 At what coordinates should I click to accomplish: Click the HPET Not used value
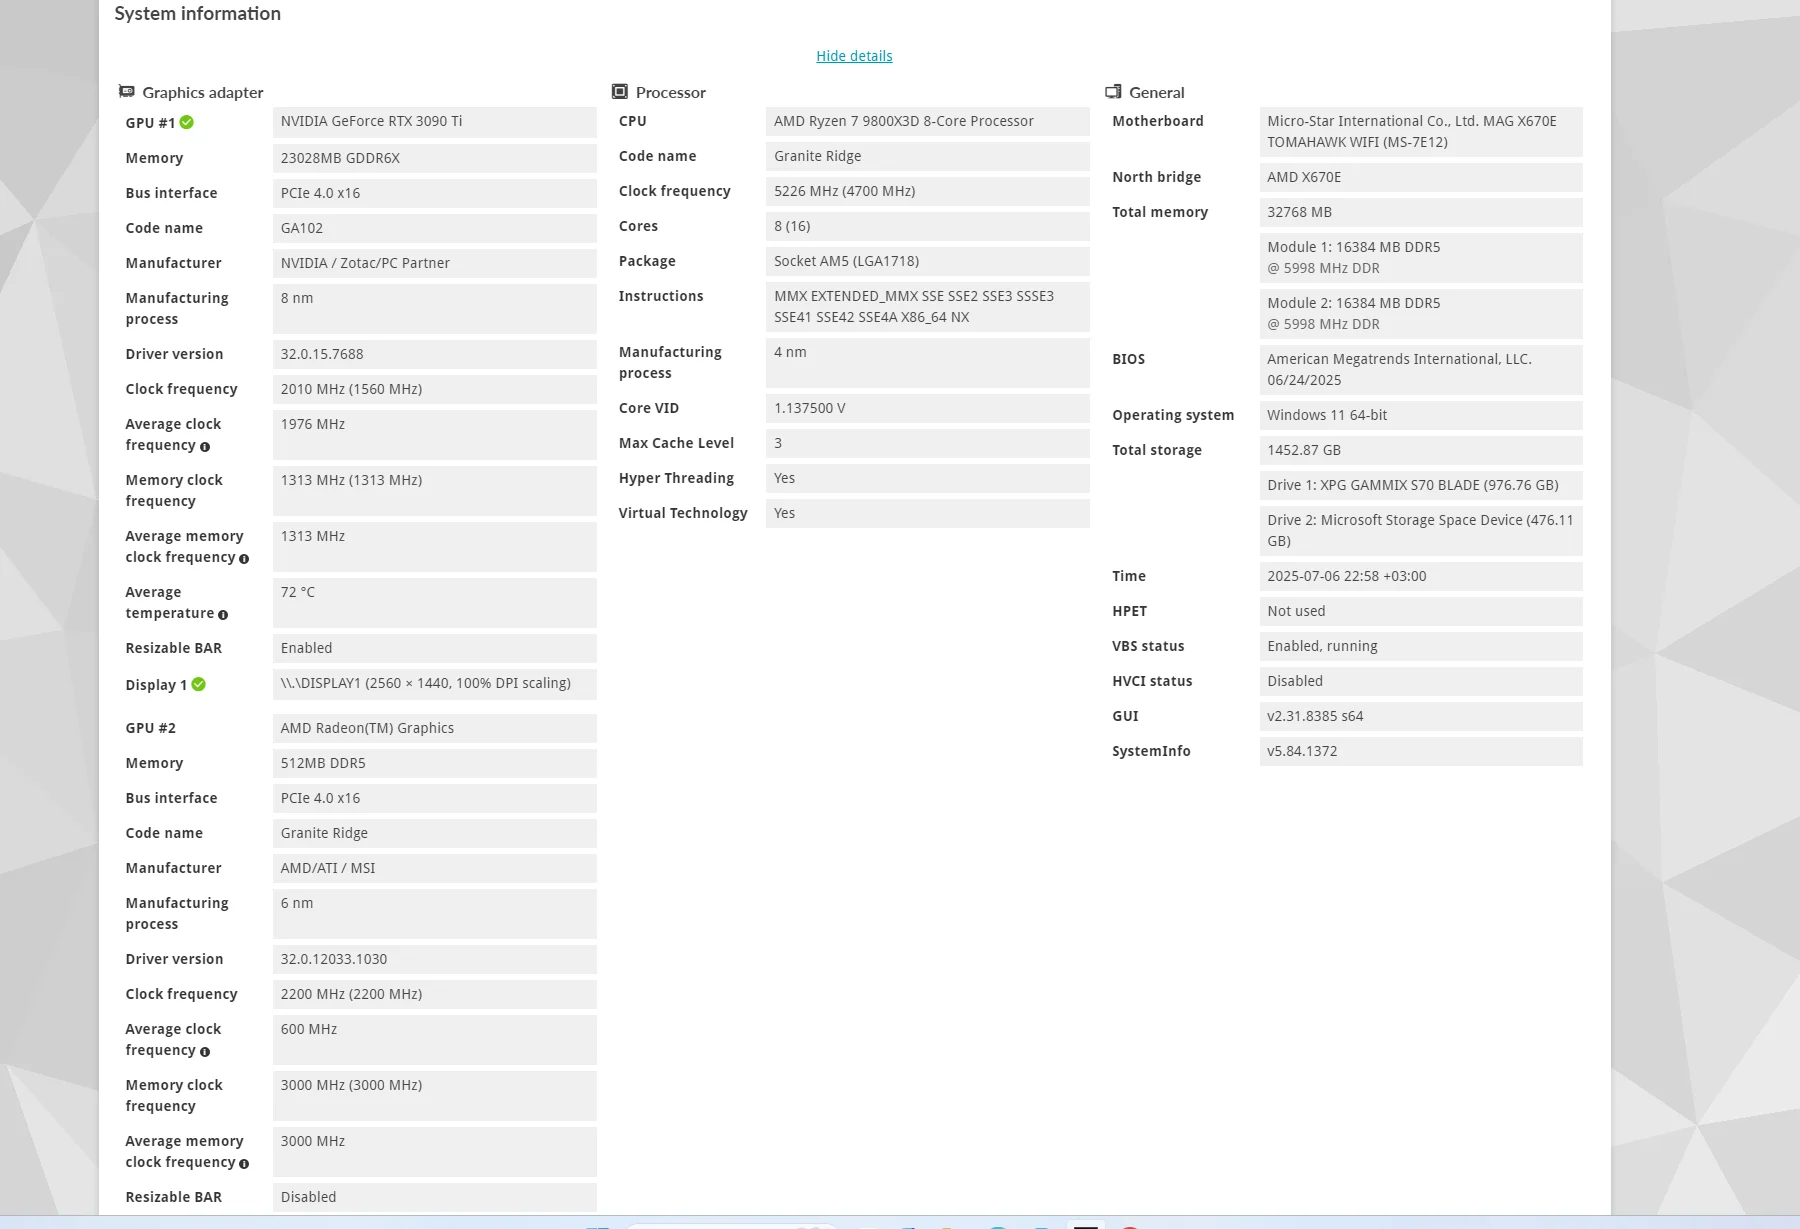click(1421, 611)
